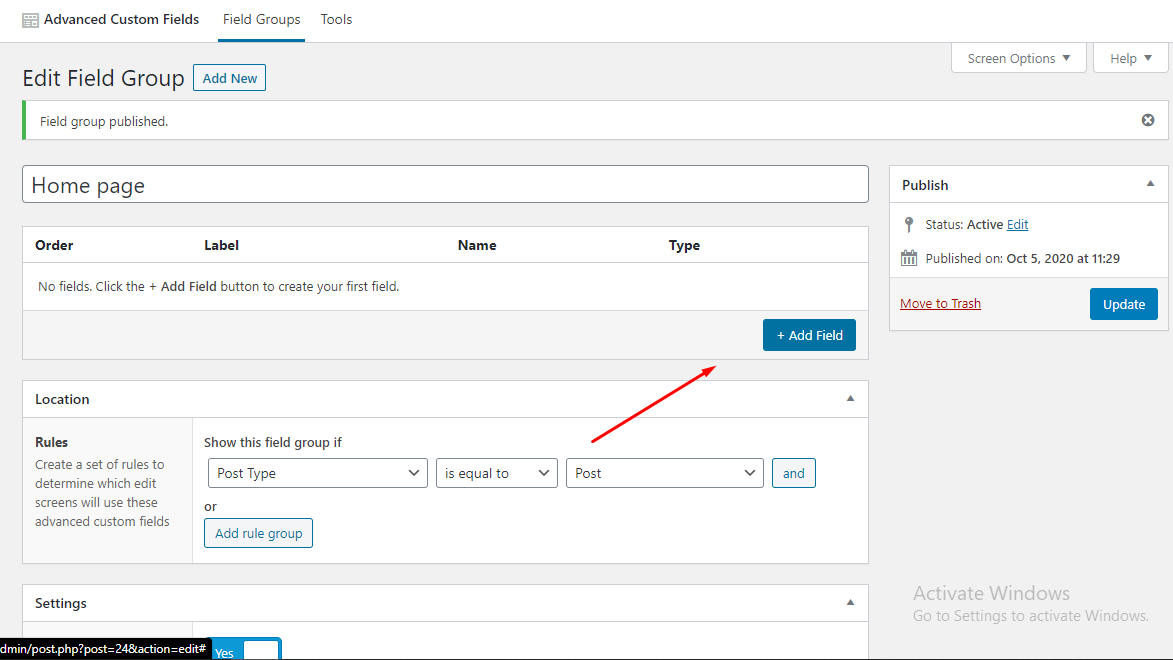This screenshot has width=1173, height=660.
Task: Switch to the Field Groups tab
Action: coord(261,19)
